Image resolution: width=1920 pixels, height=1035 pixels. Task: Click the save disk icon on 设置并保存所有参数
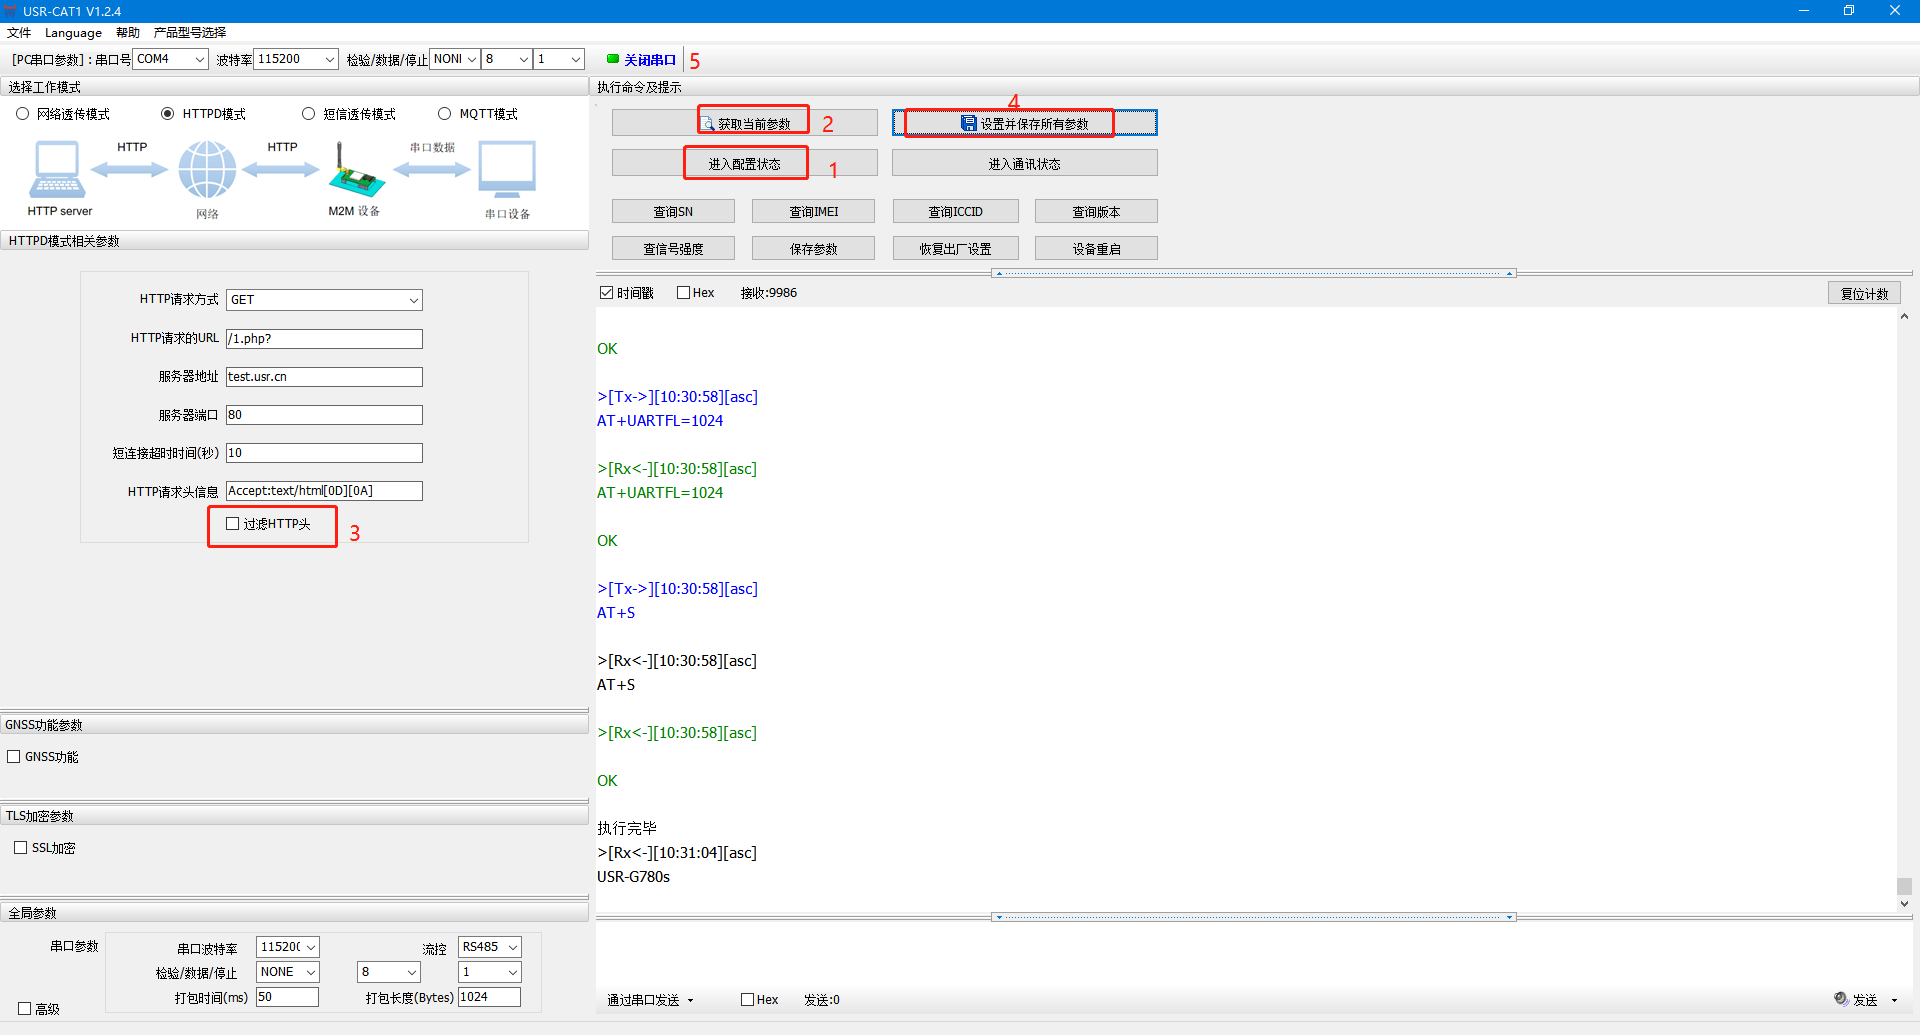pyautogui.click(x=968, y=124)
